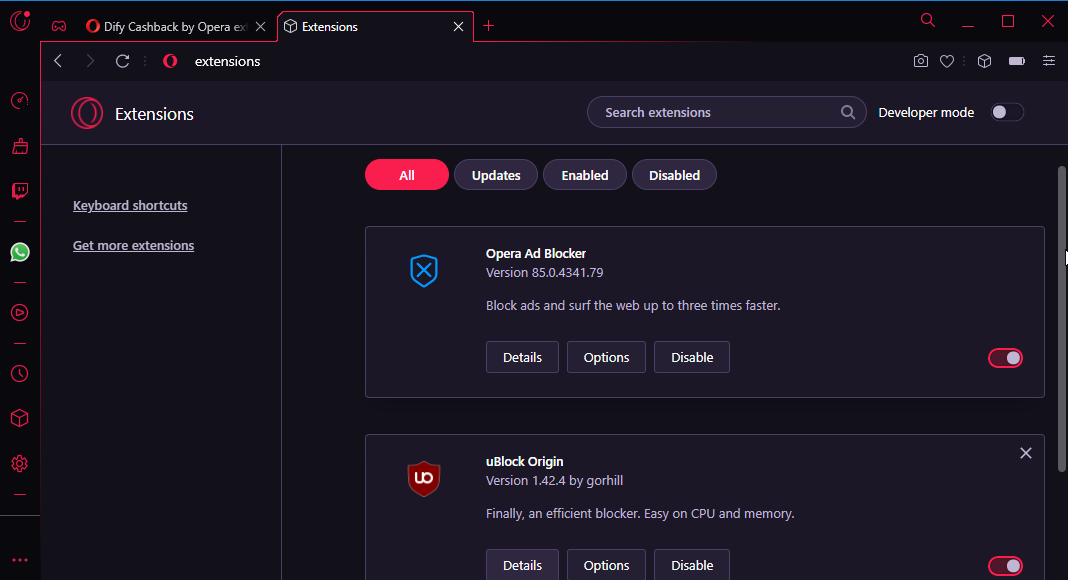Screen dimensions: 1068x580
Task: Open extensions cube in address bar
Action: pyautogui.click(x=984, y=61)
